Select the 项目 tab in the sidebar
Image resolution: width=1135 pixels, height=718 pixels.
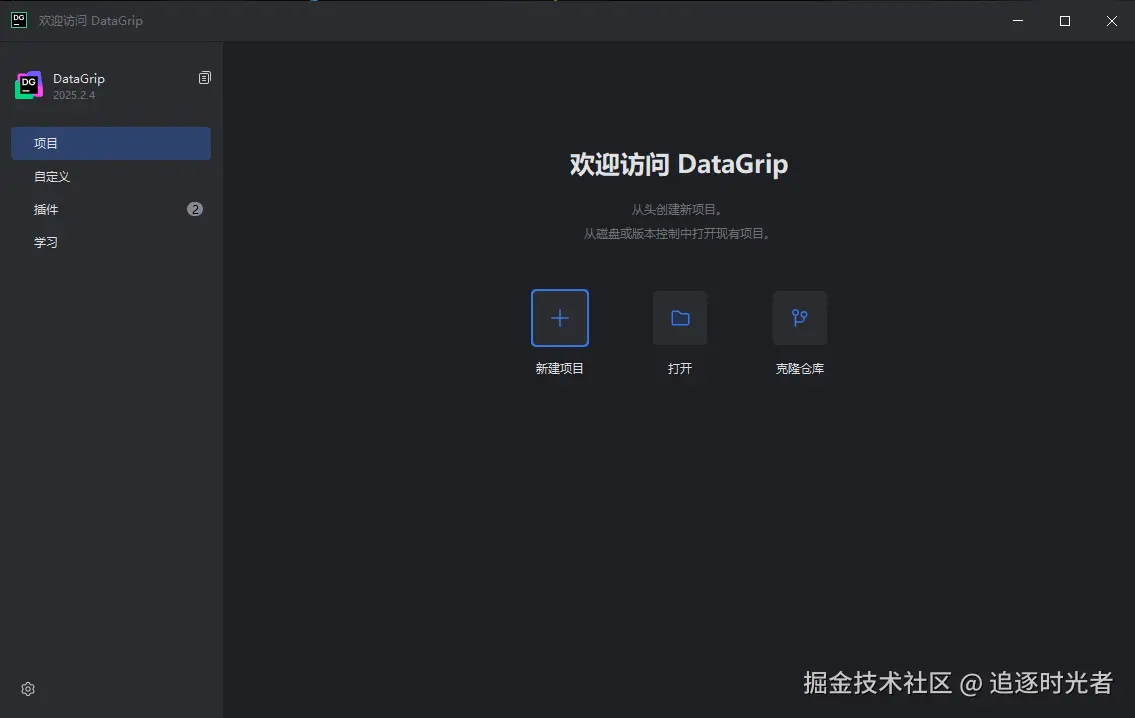coord(111,143)
